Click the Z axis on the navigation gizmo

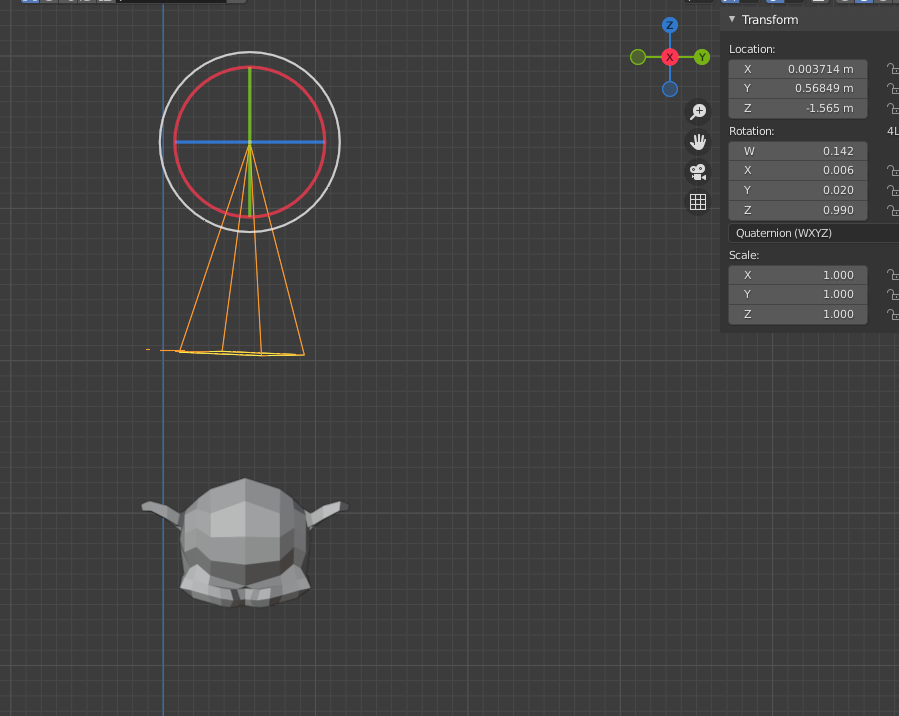click(670, 25)
